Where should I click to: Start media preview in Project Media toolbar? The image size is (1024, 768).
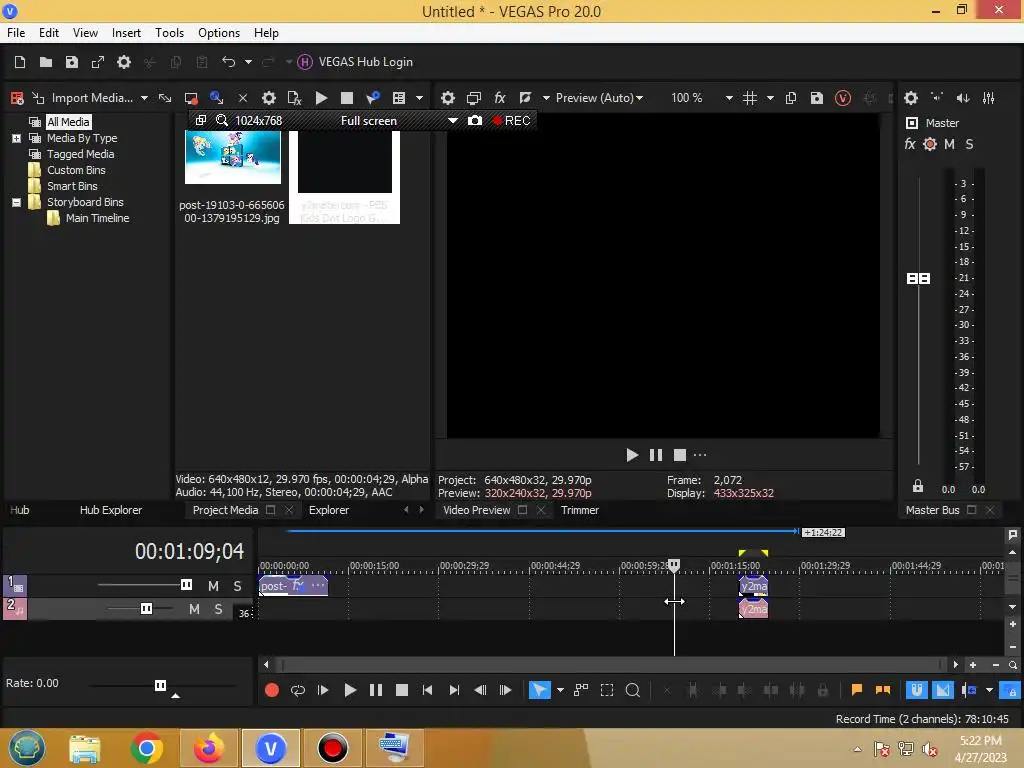click(321, 98)
